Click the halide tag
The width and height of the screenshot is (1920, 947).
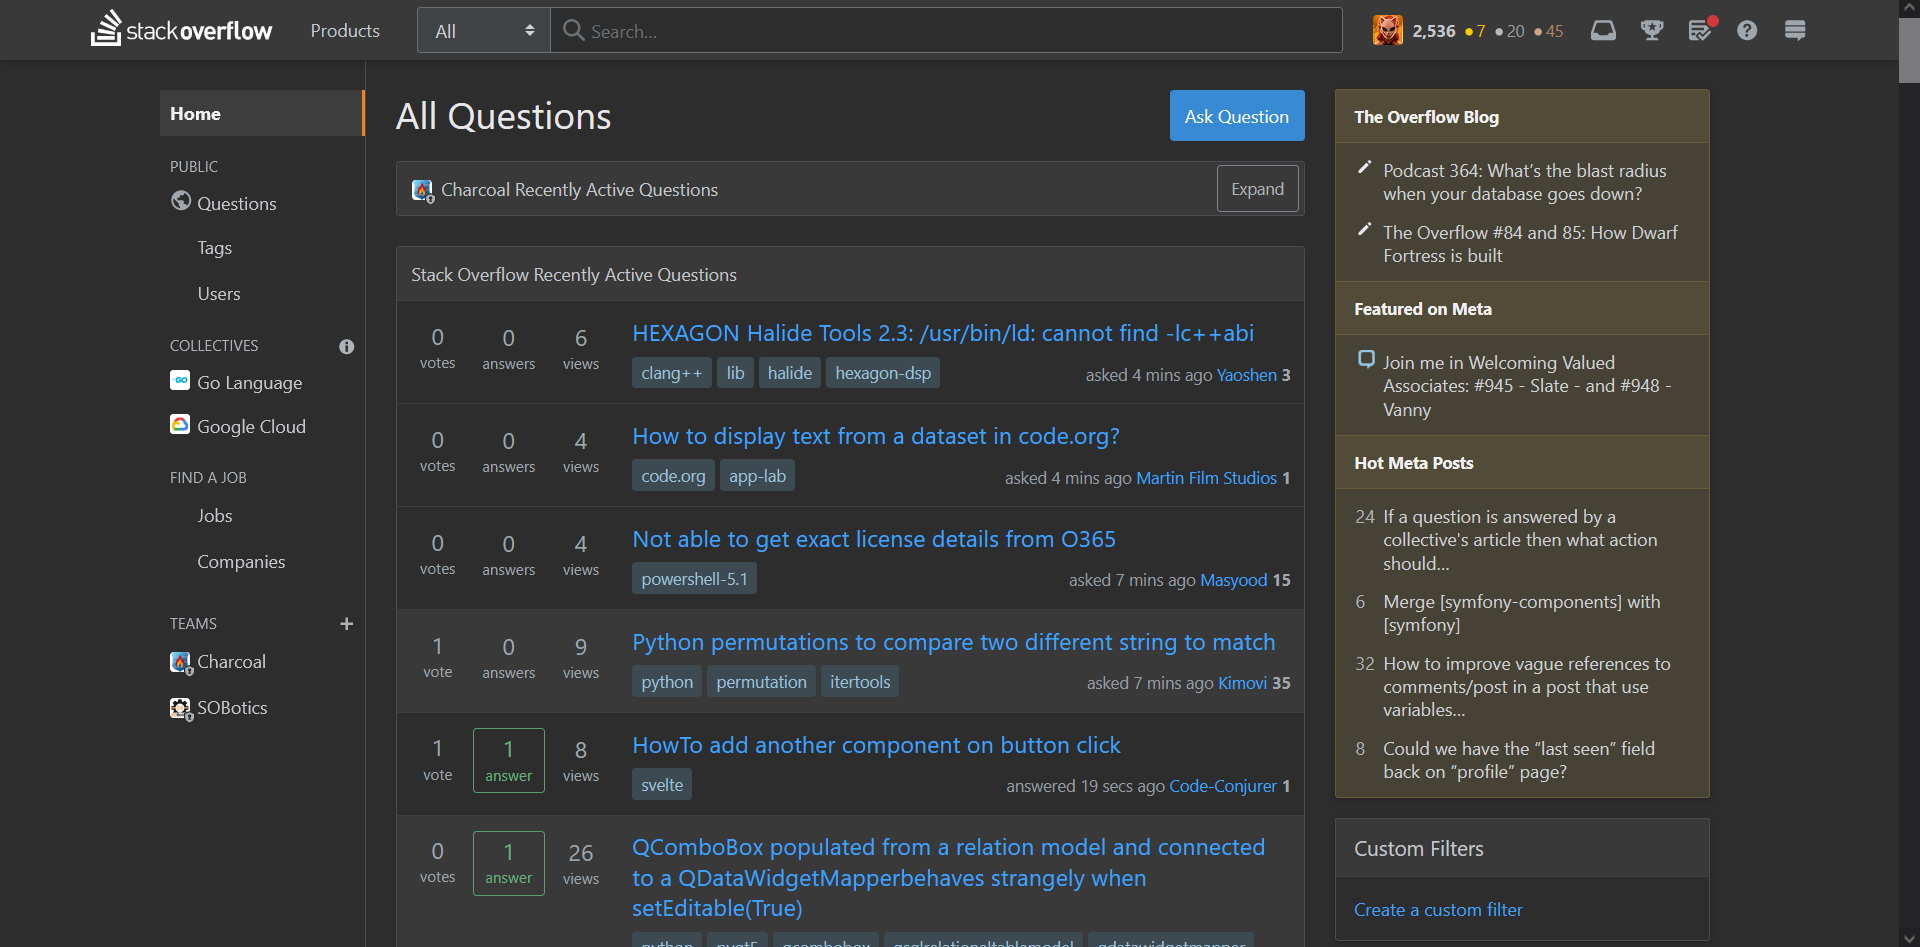(790, 373)
